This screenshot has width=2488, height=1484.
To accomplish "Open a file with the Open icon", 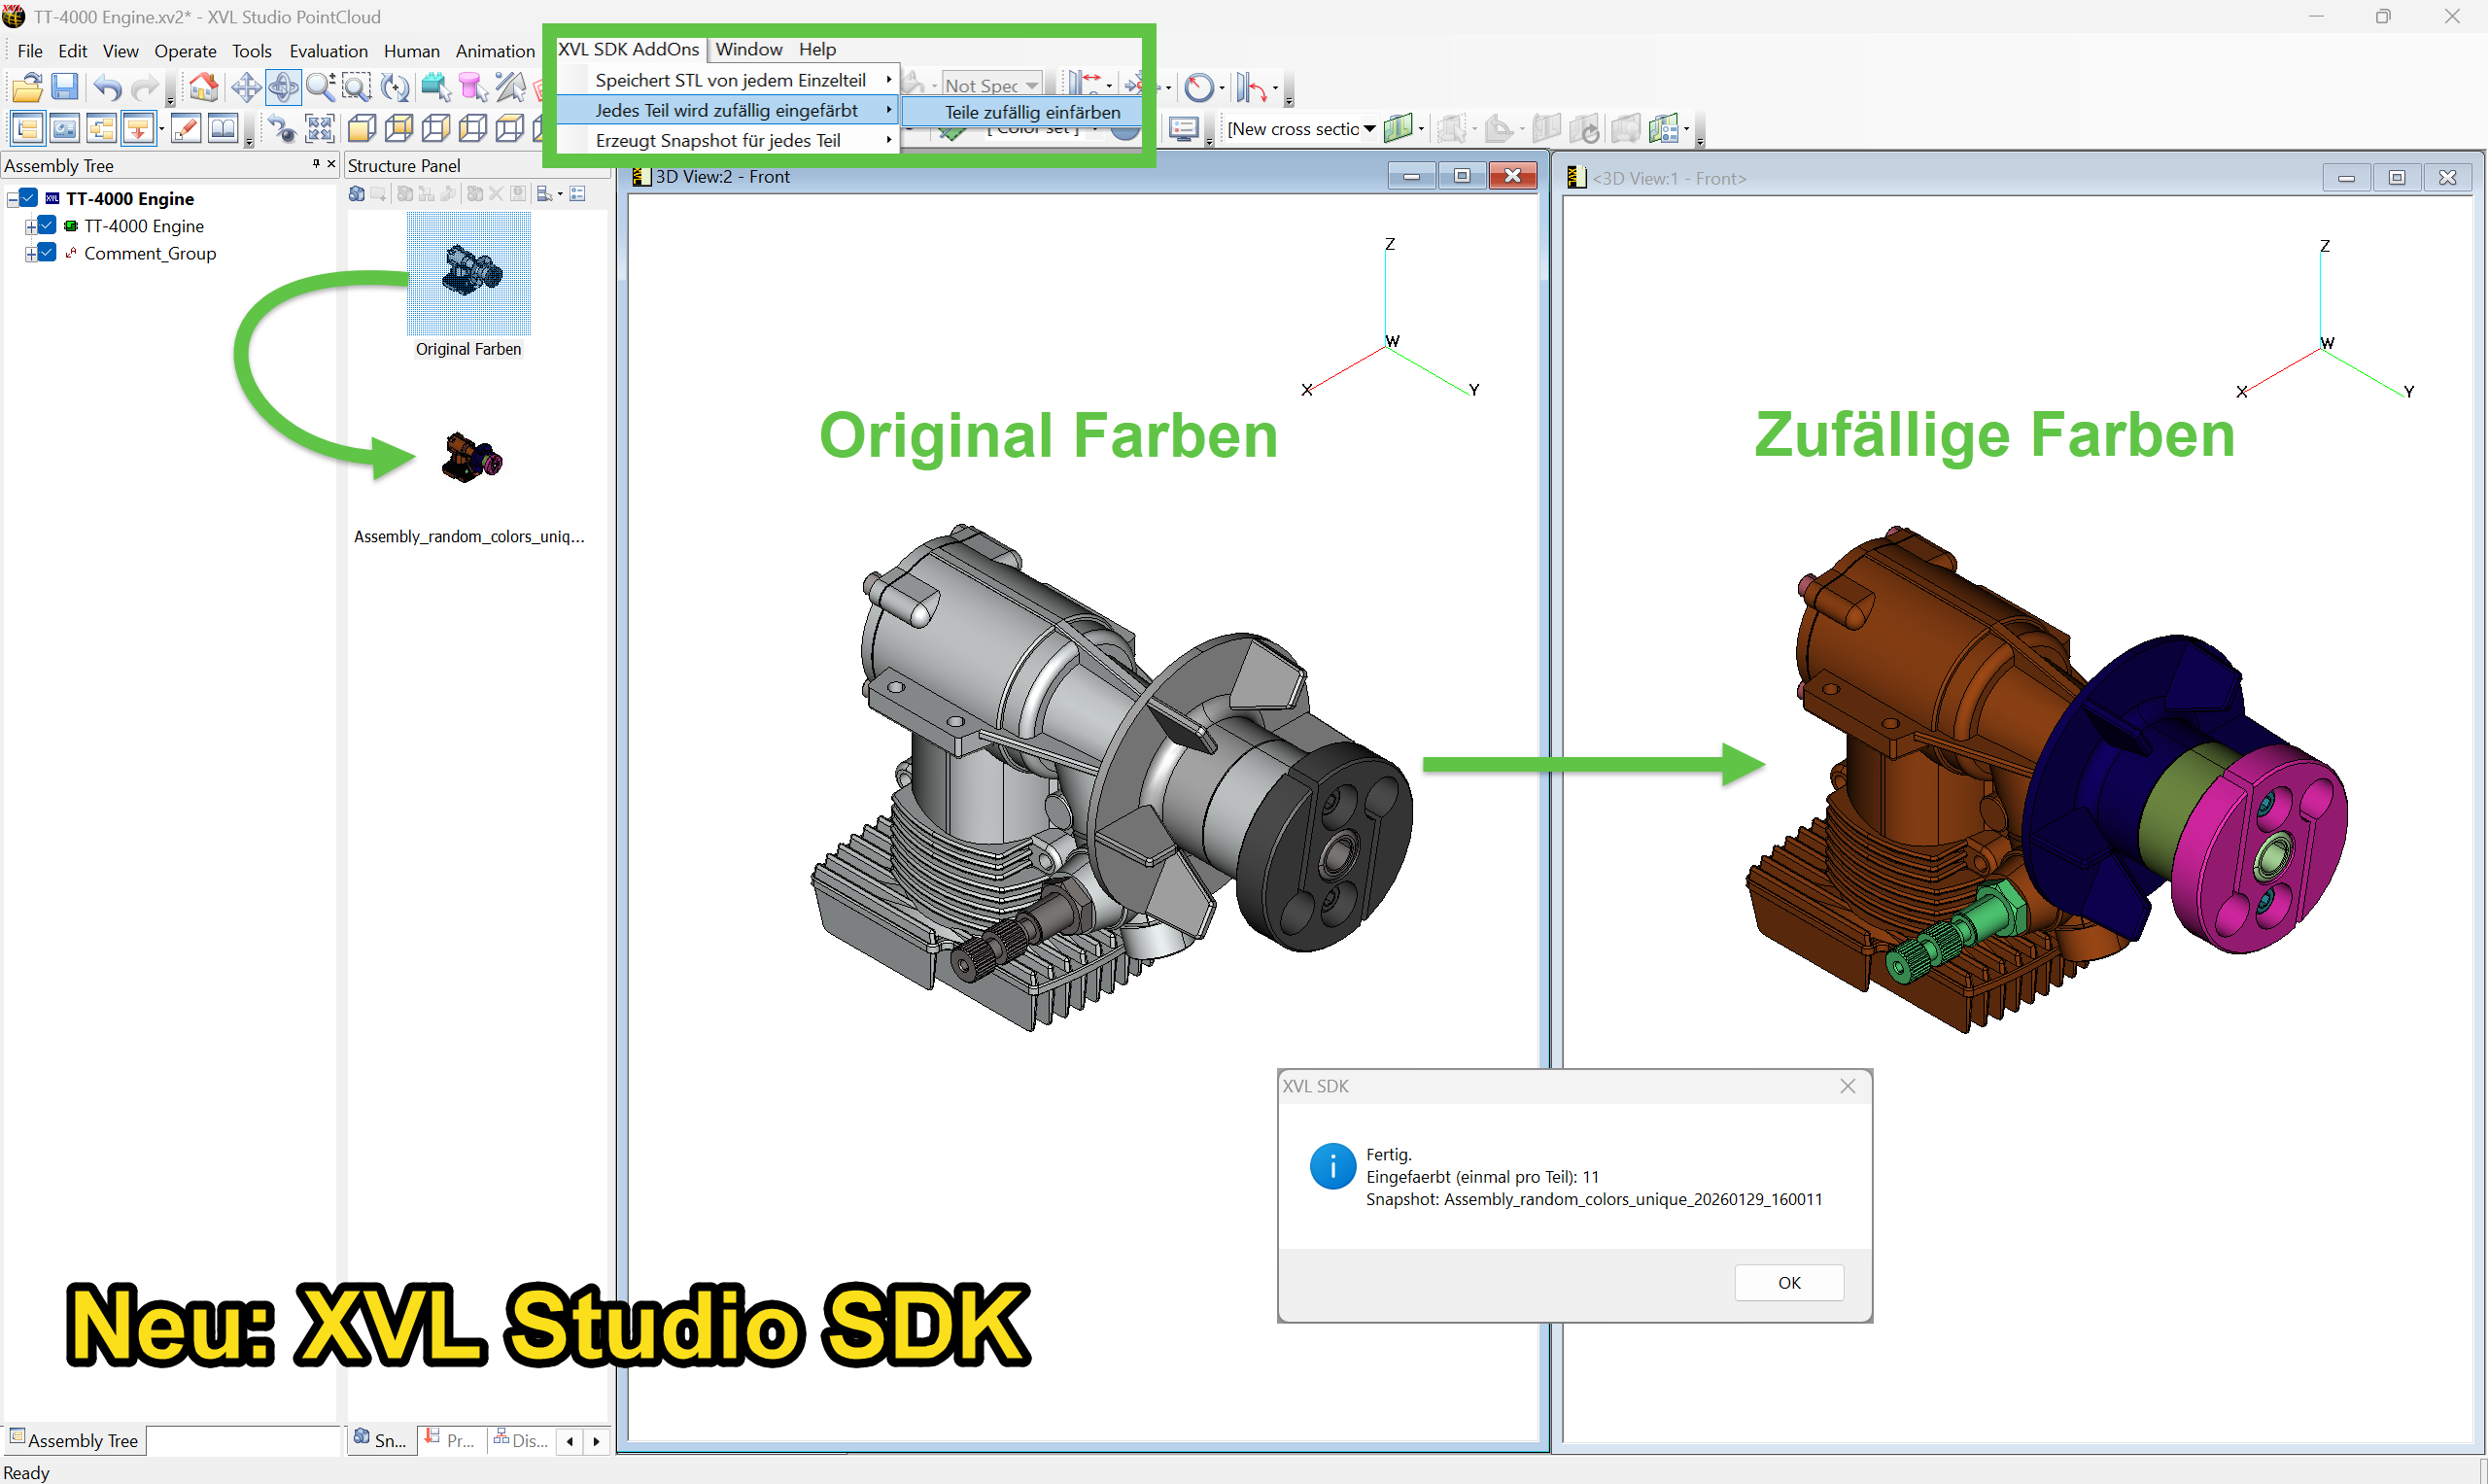I will tap(27, 87).
